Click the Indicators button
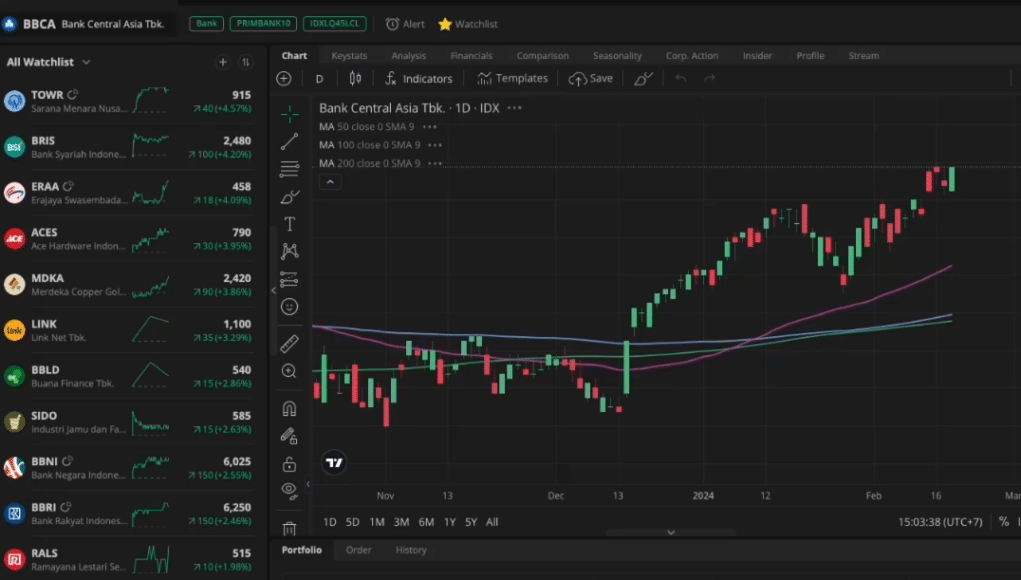This screenshot has width=1021, height=580. click(x=419, y=78)
